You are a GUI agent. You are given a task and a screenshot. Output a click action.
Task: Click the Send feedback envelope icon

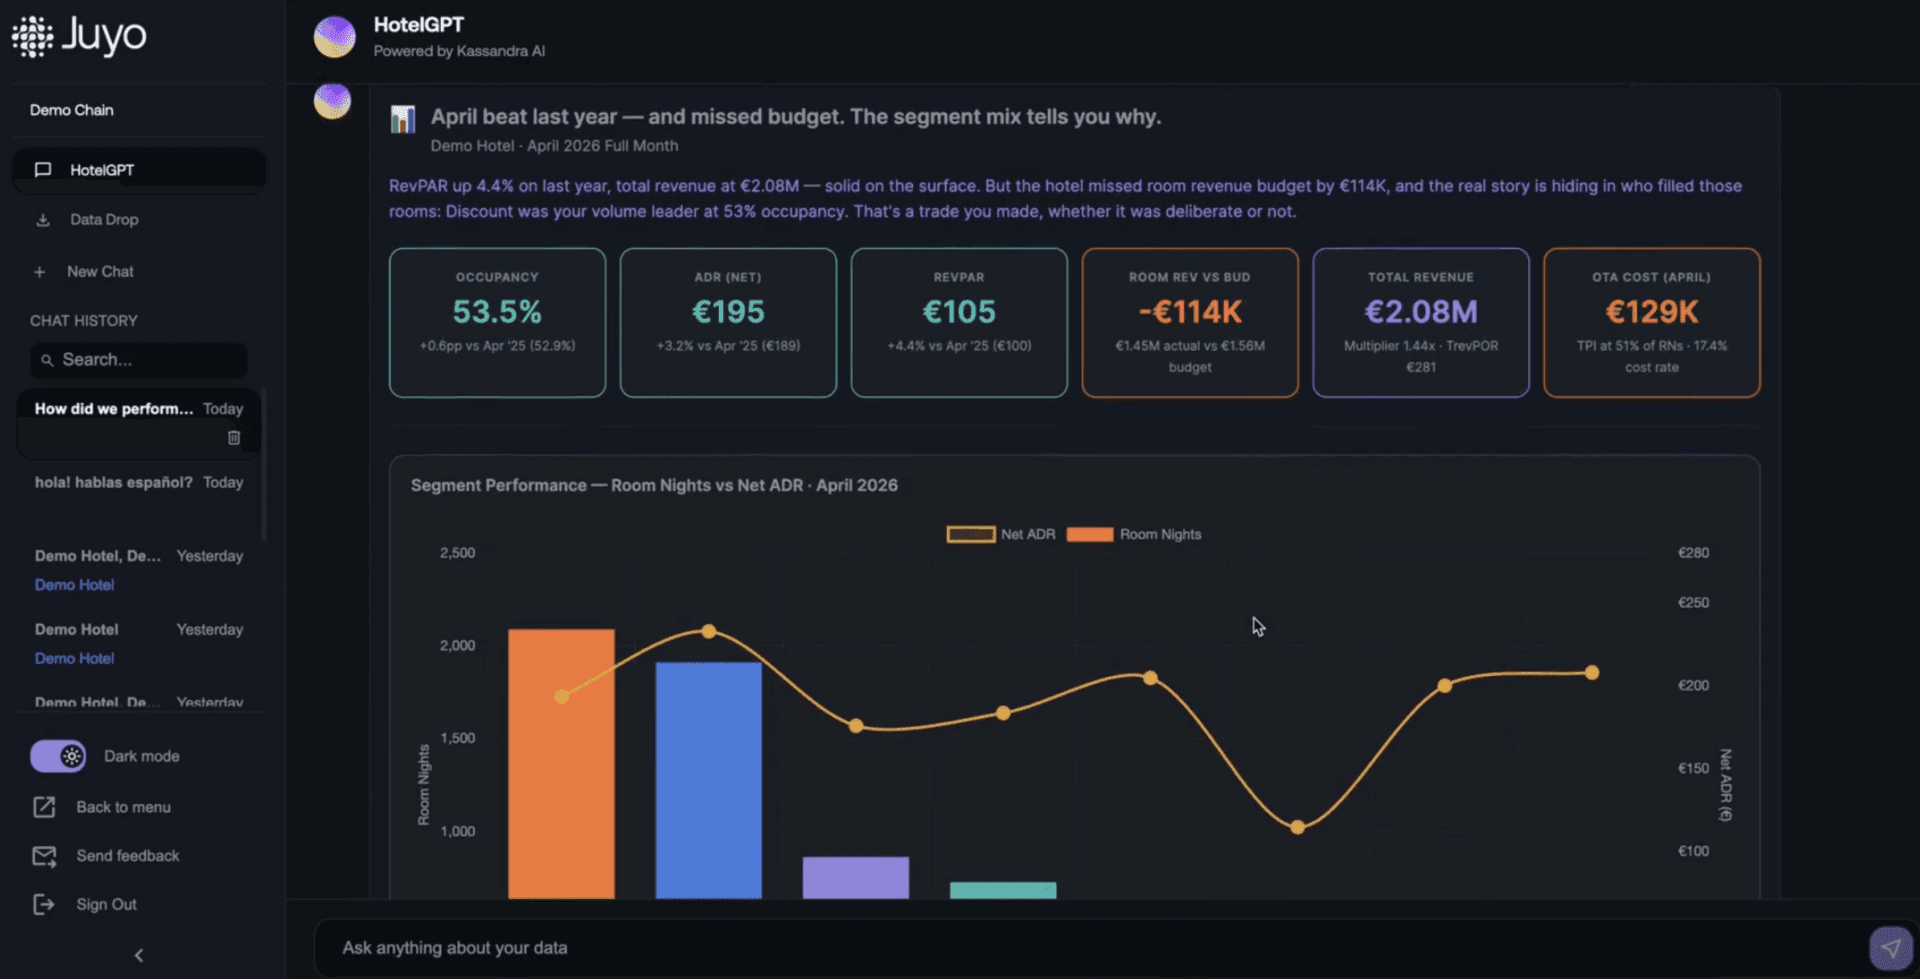click(44, 856)
